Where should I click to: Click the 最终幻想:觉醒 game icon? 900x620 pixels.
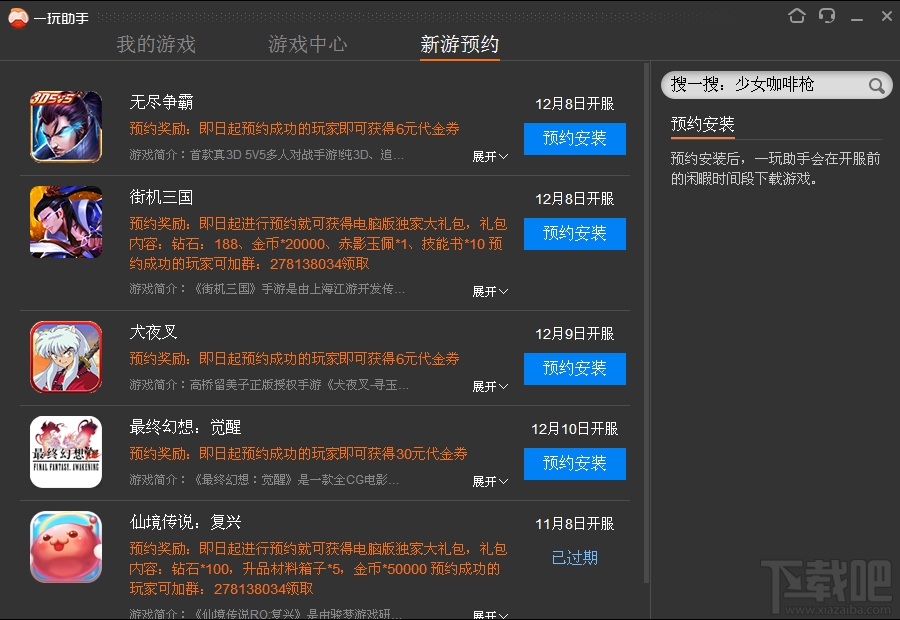(x=66, y=451)
